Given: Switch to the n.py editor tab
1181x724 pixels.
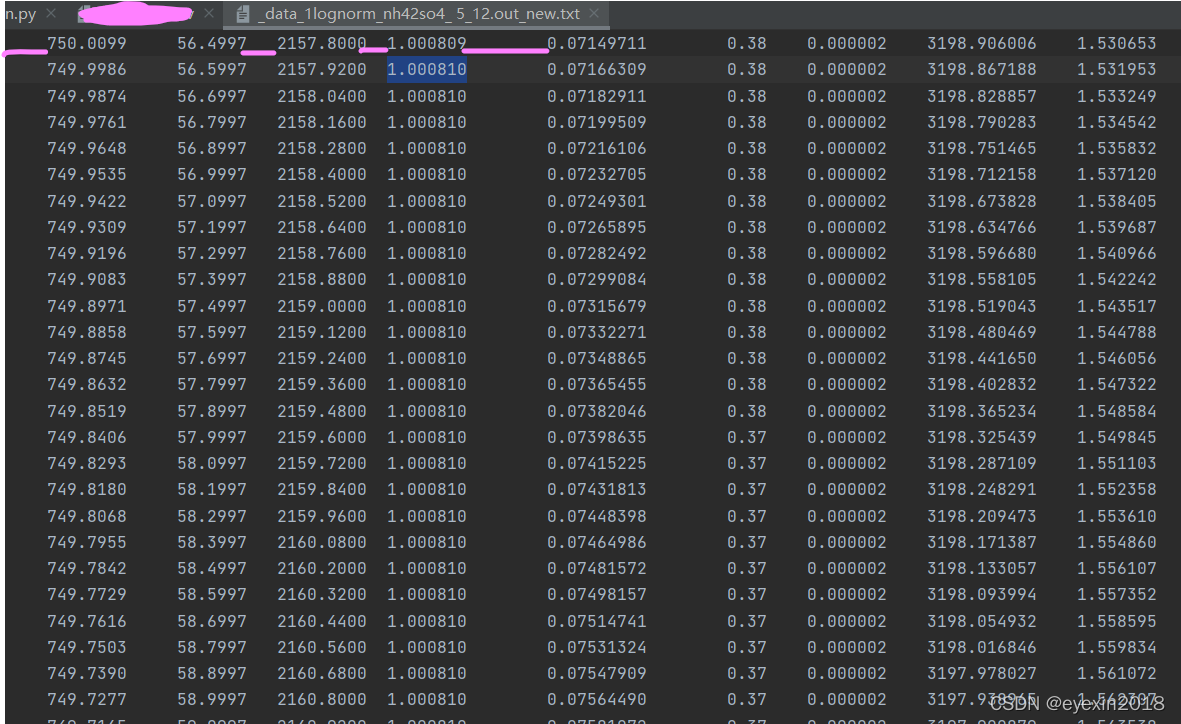Looking at the screenshot, I should [20, 14].
